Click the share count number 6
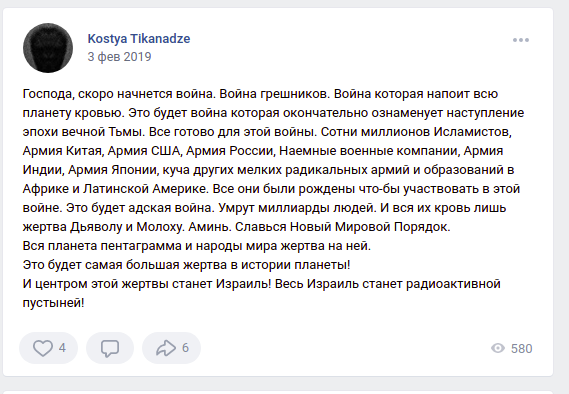This screenshot has height=394, width=569. tap(185, 348)
